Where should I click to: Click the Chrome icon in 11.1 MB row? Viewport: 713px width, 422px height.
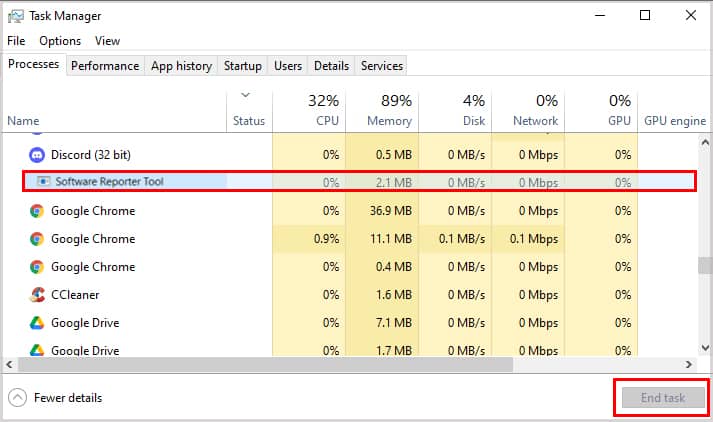click(37, 239)
